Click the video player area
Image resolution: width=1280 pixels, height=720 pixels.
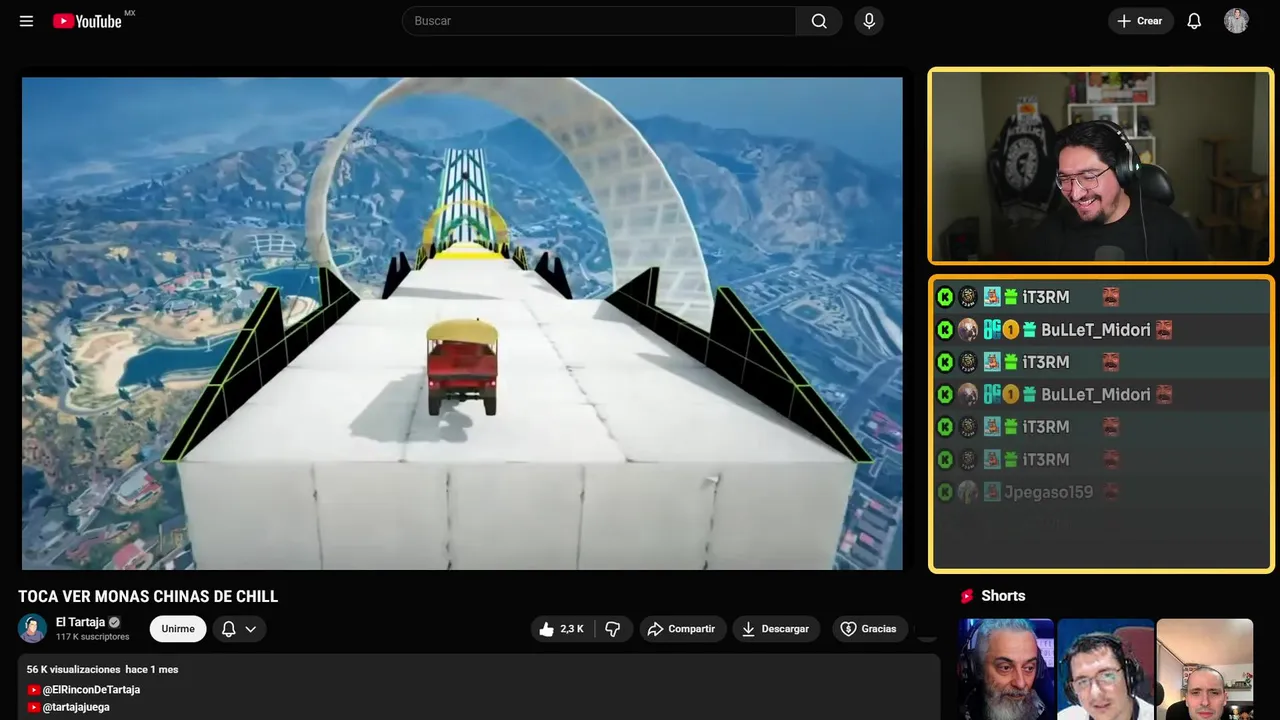tap(462, 323)
